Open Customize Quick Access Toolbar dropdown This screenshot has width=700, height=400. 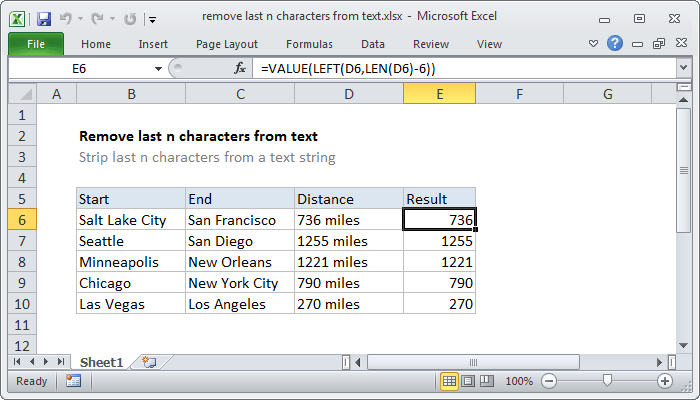click(152, 19)
